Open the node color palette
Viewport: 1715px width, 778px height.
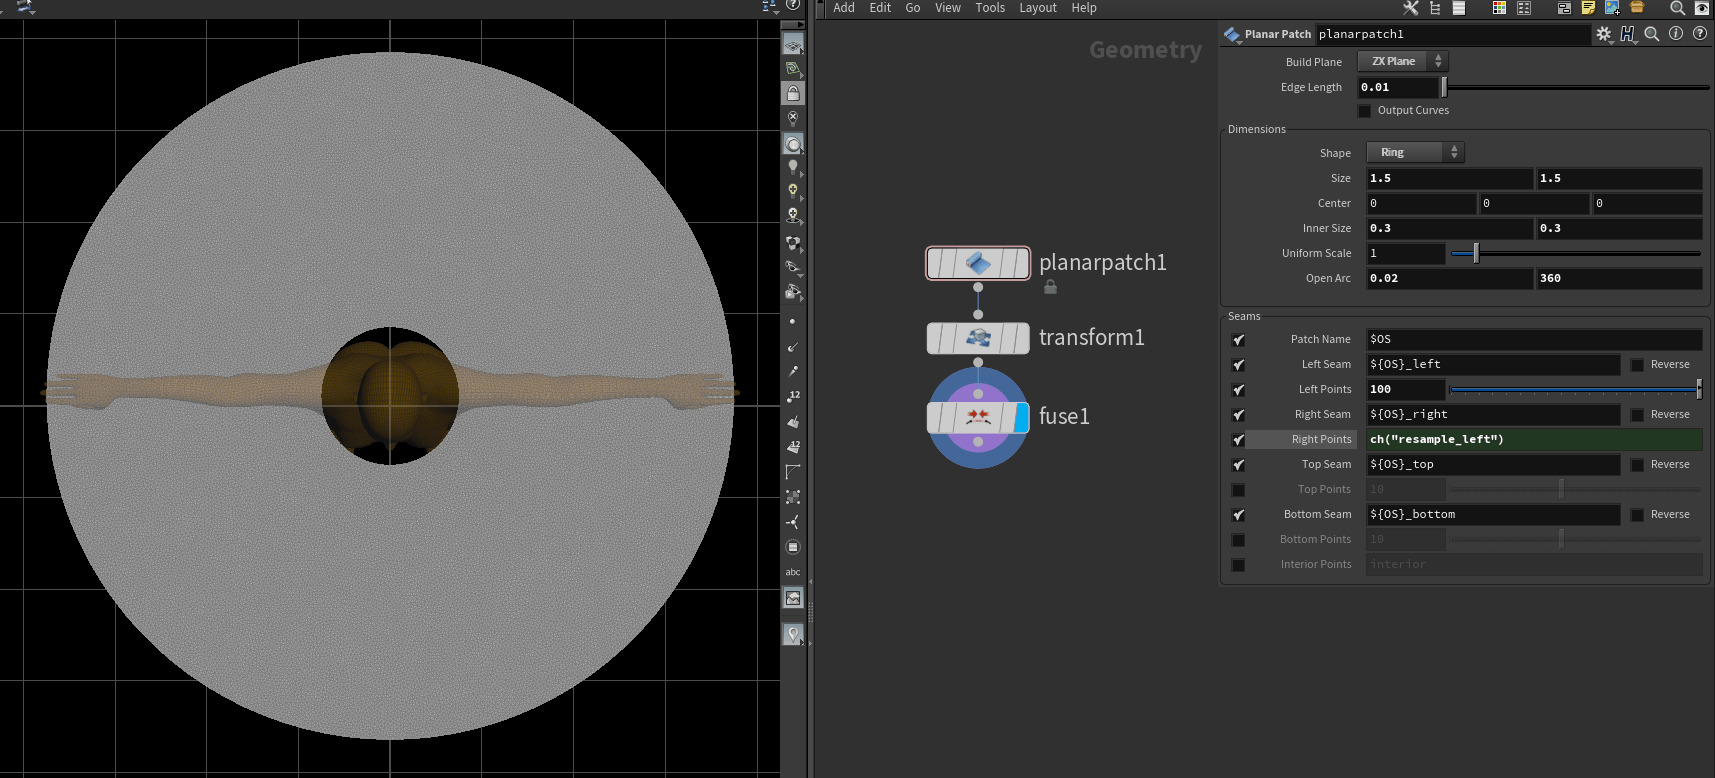1499,8
